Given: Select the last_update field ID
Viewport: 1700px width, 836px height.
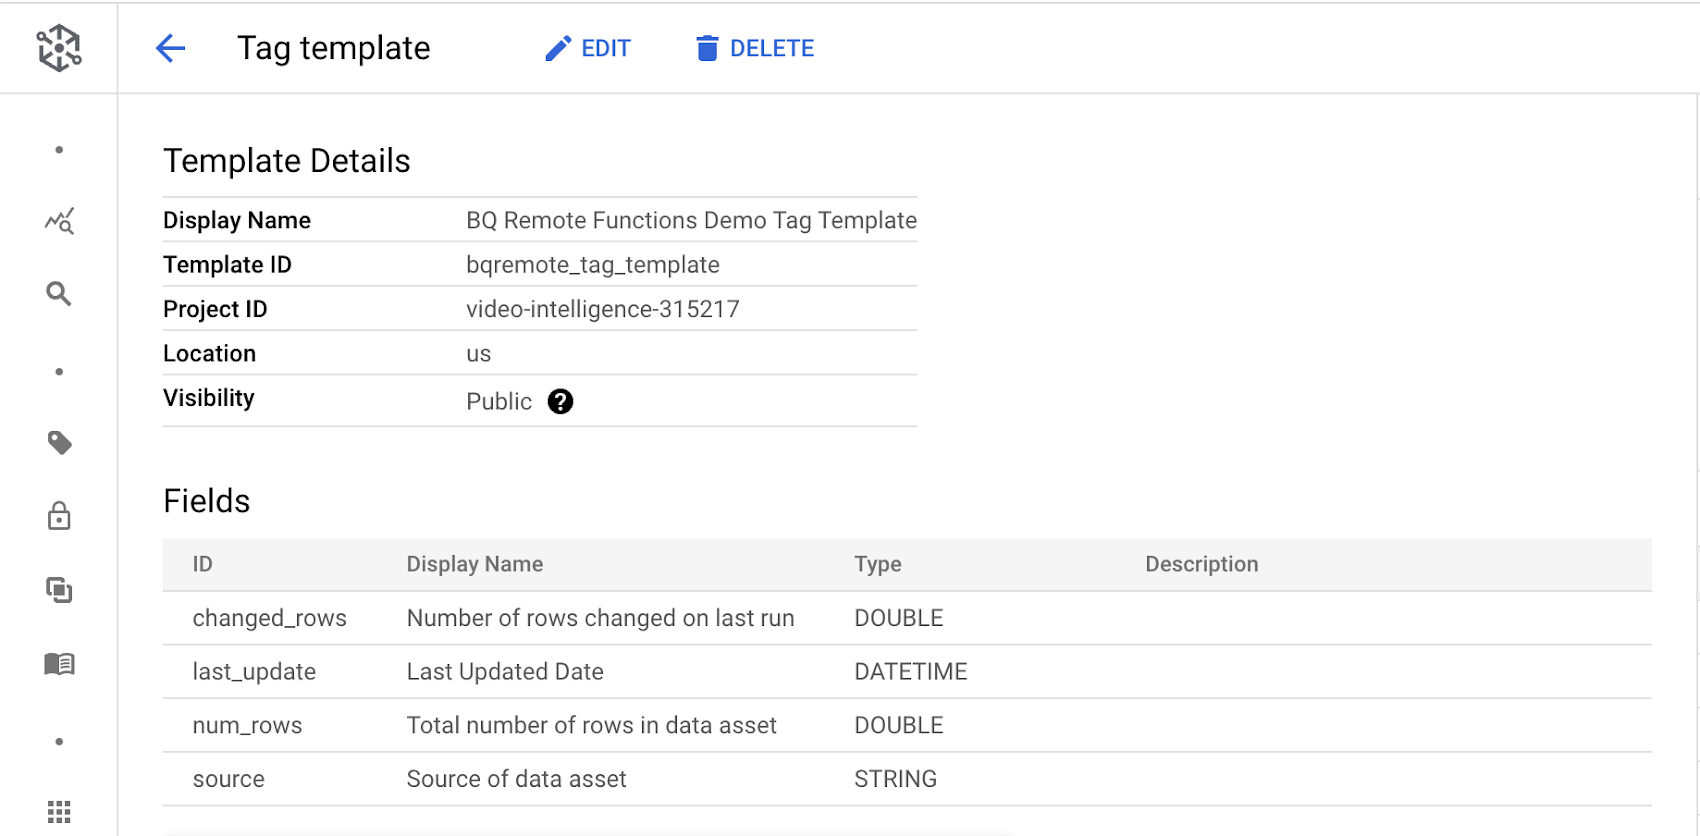Looking at the screenshot, I should (x=254, y=672).
